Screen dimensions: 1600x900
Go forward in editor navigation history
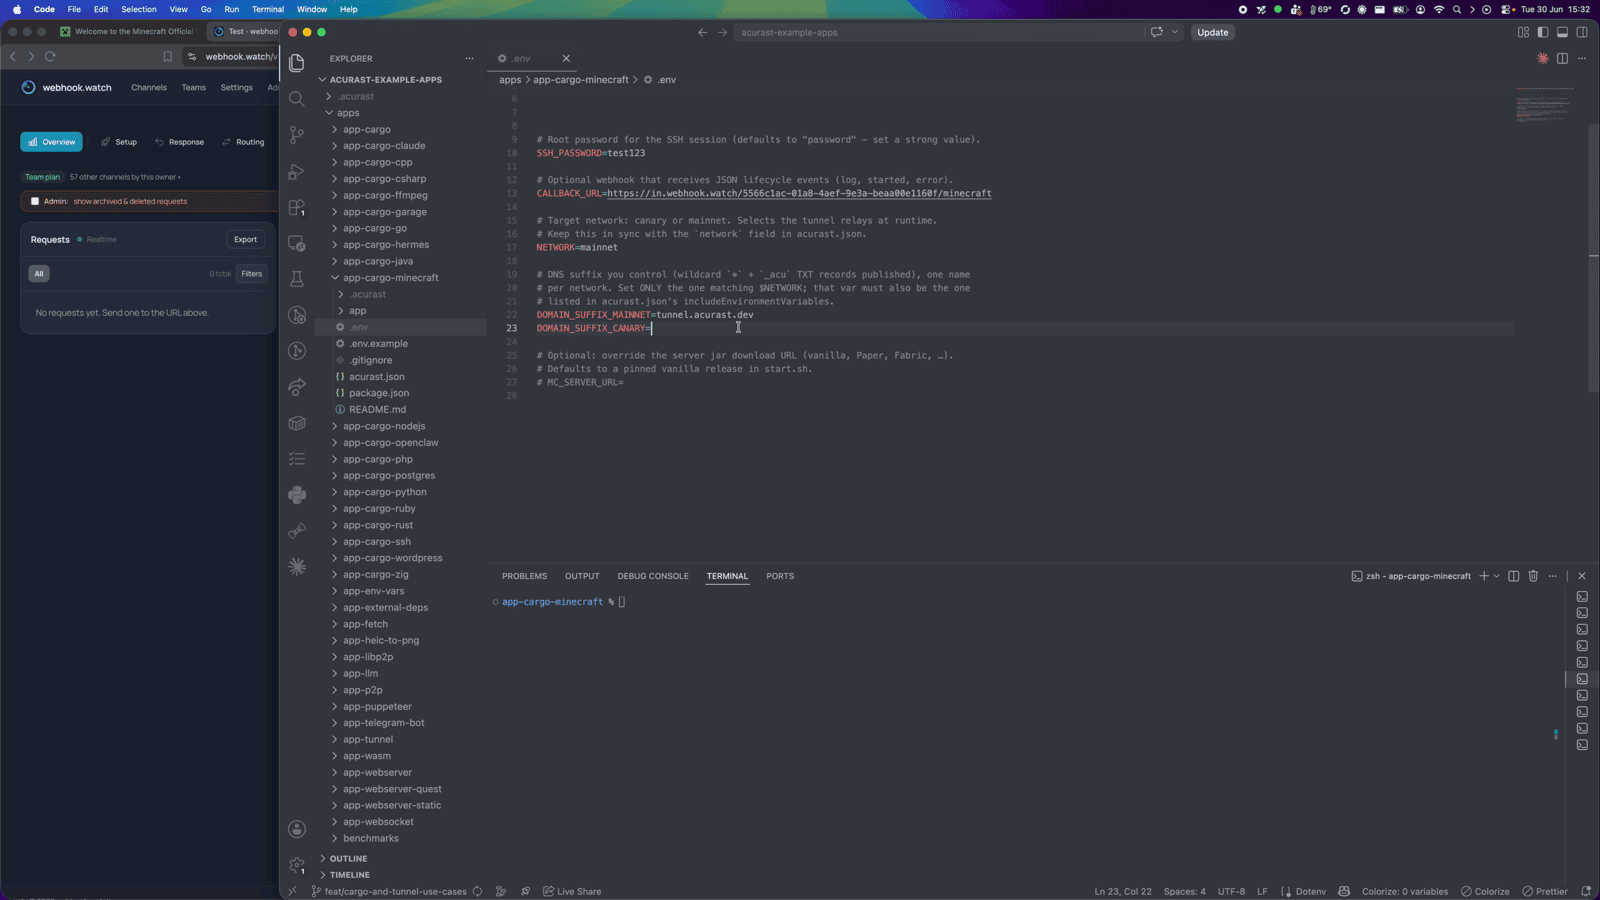coord(722,32)
